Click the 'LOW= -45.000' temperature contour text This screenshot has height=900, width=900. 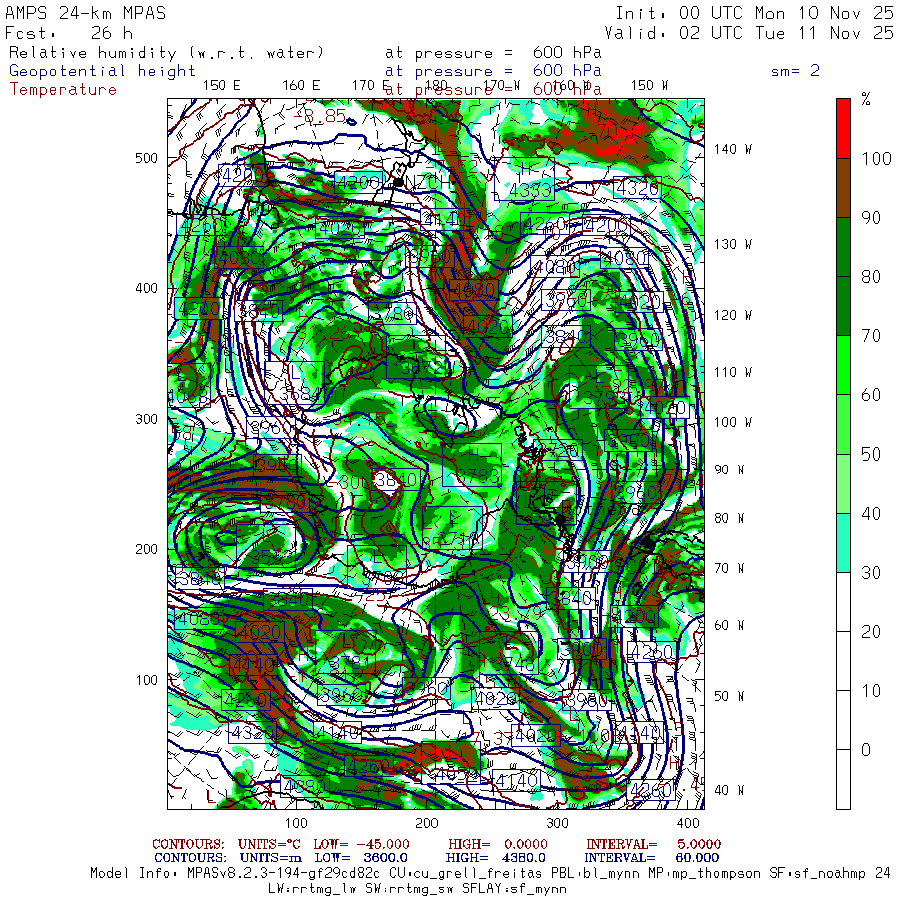pyautogui.click(x=361, y=844)
